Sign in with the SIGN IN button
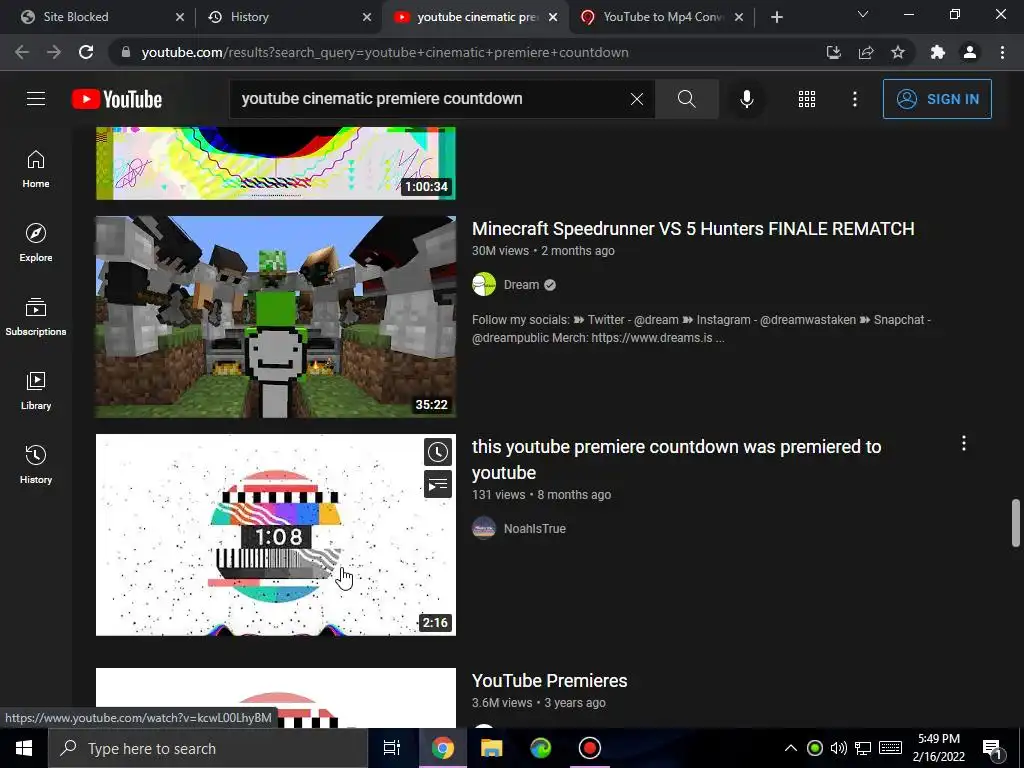 937,99
